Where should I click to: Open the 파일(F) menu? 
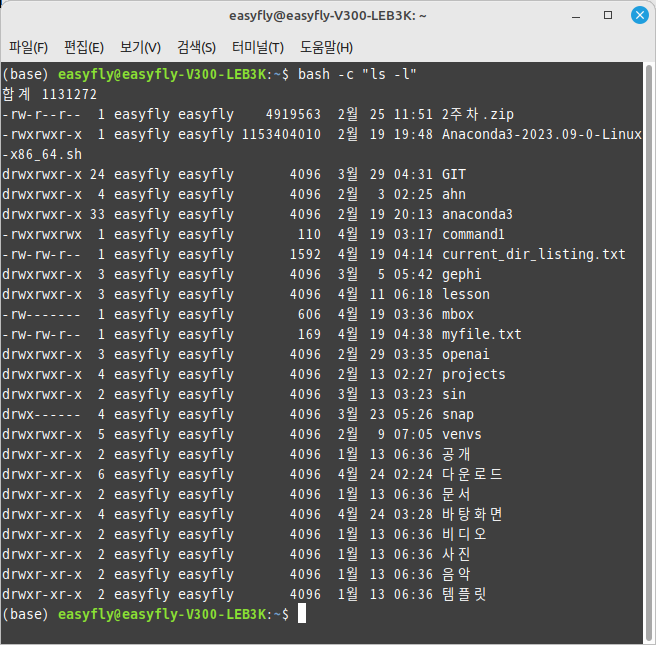(28, 47)
